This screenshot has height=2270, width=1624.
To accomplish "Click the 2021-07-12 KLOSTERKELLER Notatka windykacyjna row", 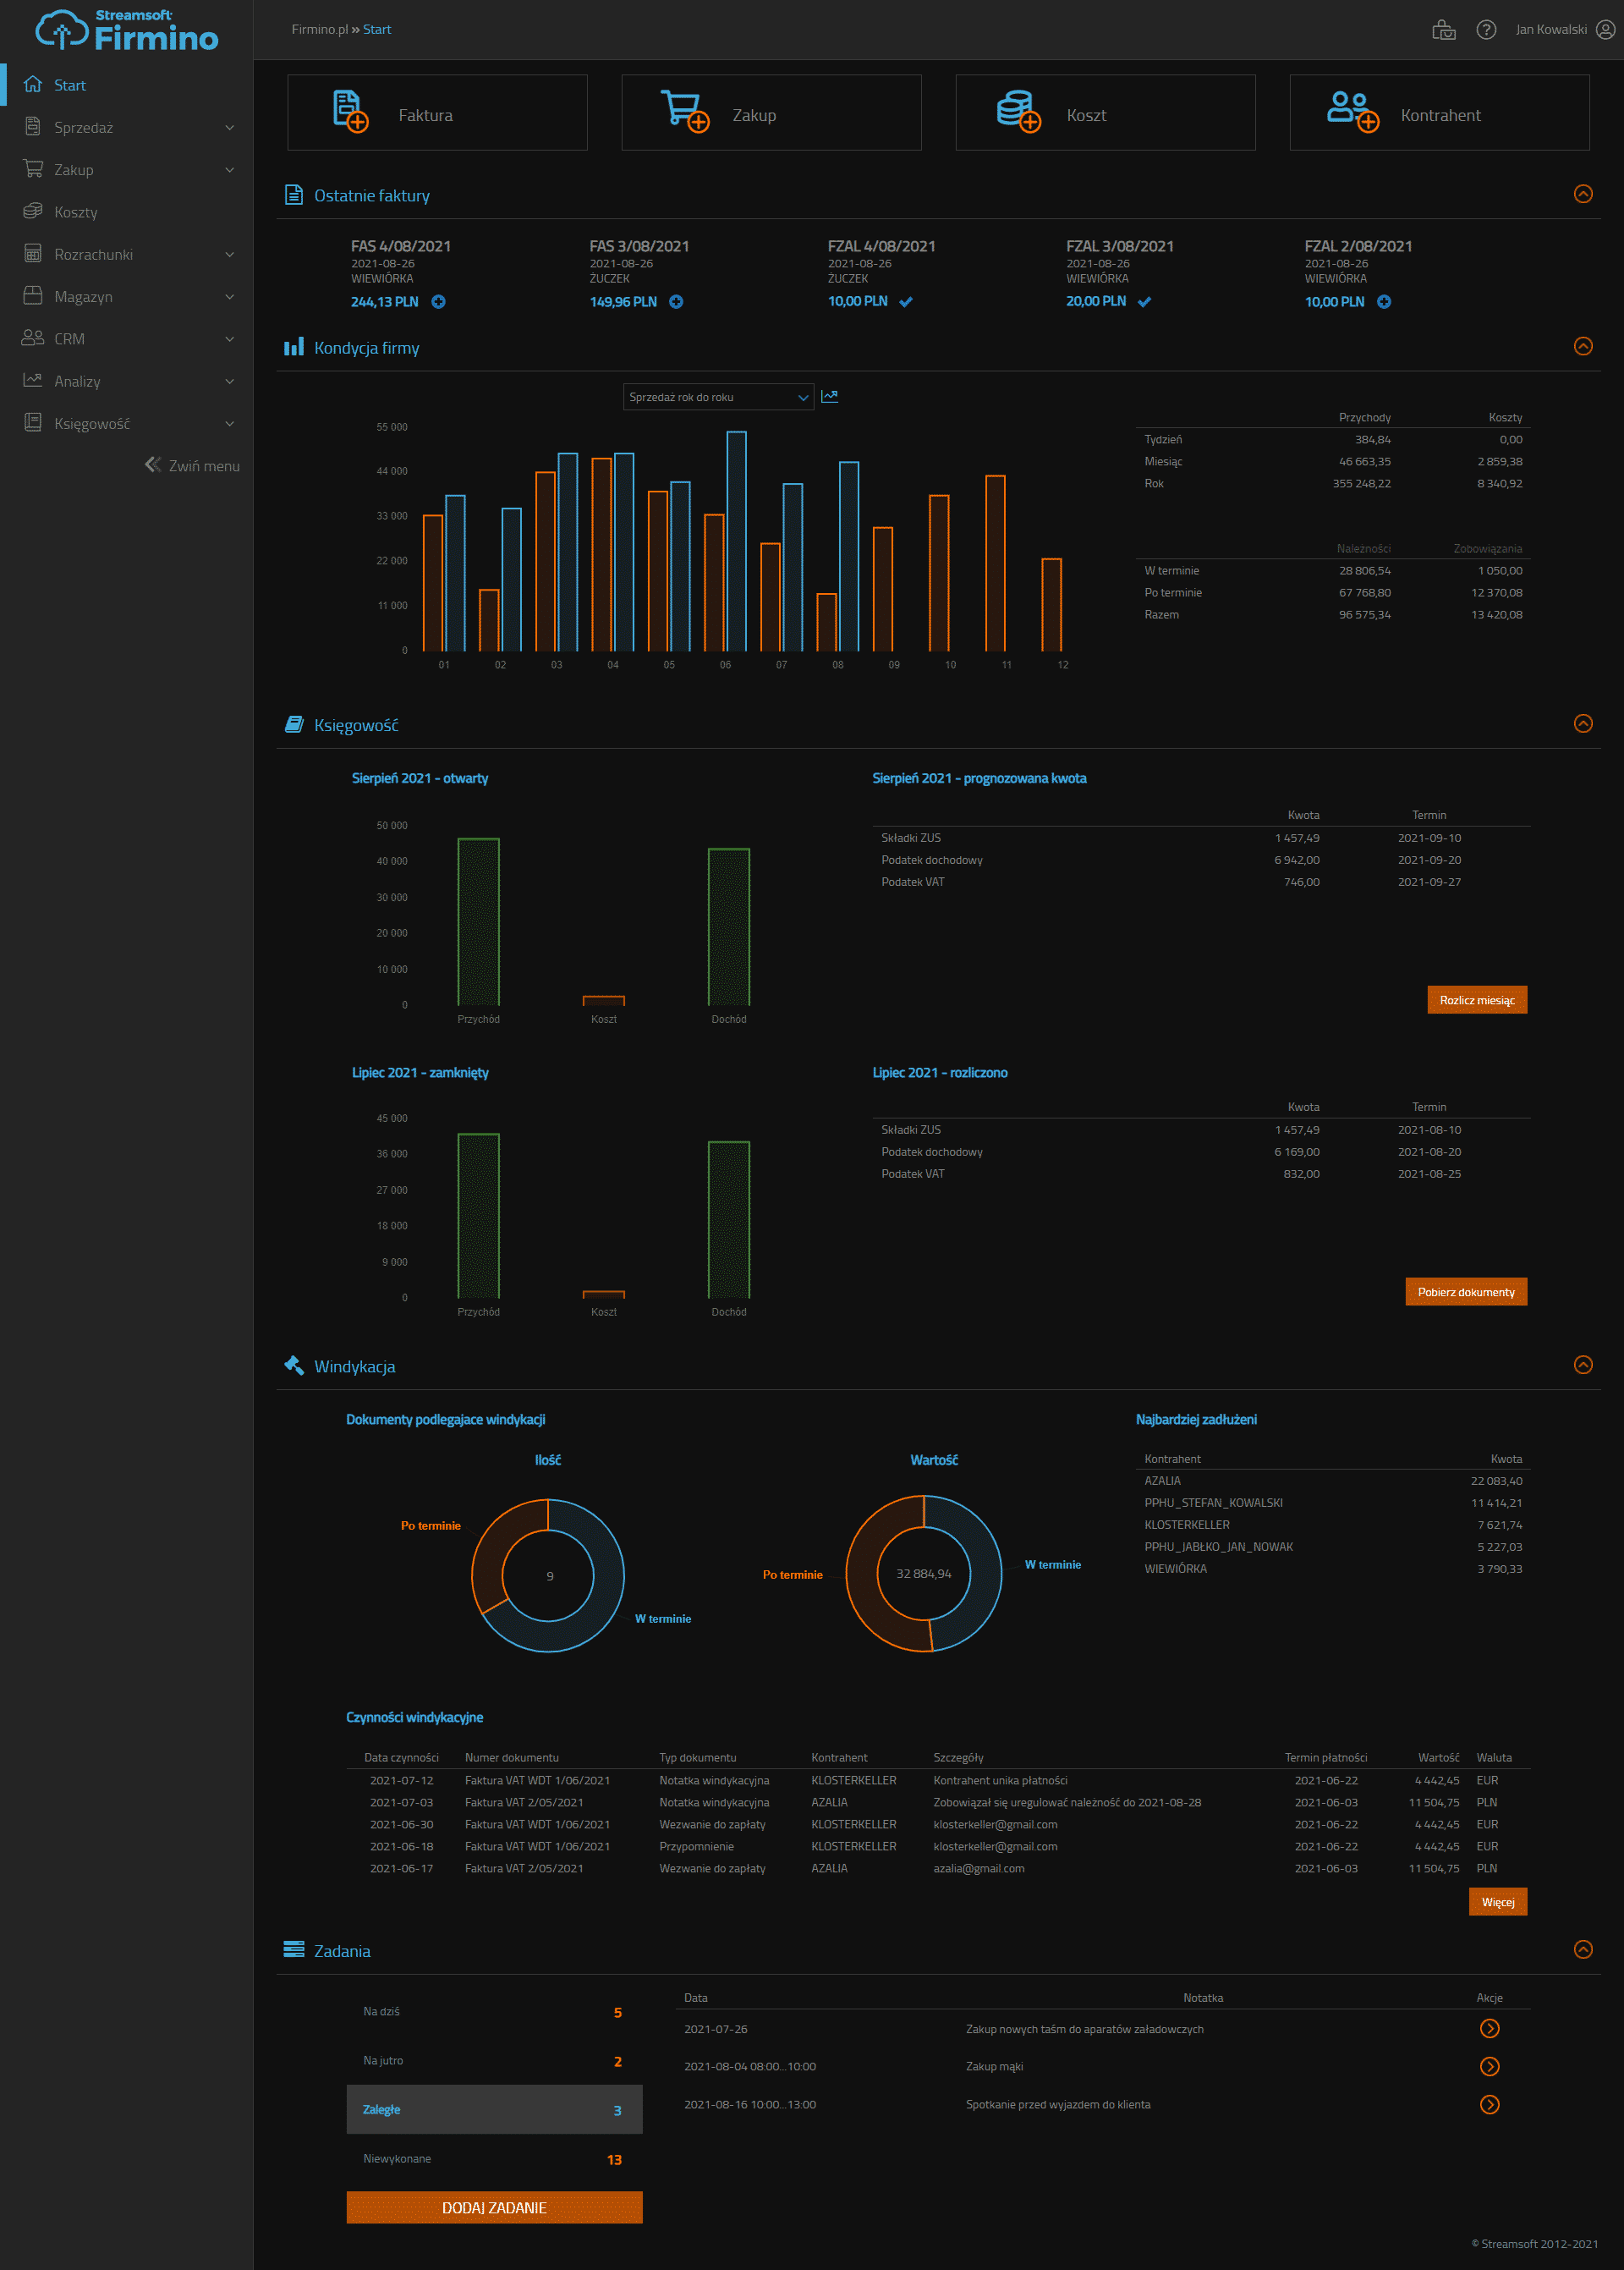I will coord(938,1780).
